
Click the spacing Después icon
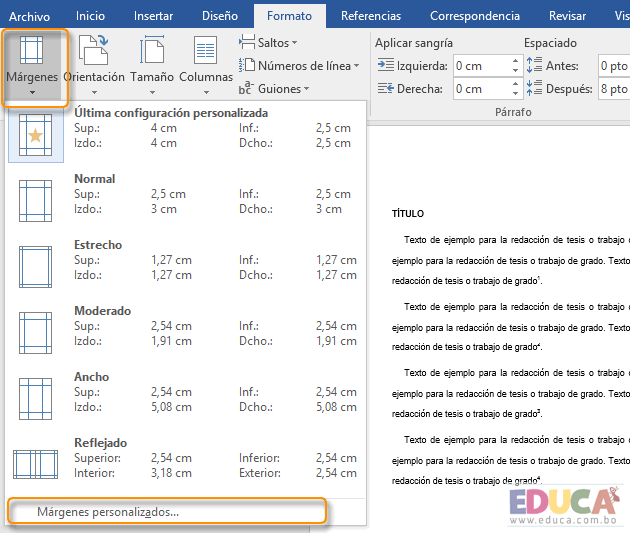(534, 88)
